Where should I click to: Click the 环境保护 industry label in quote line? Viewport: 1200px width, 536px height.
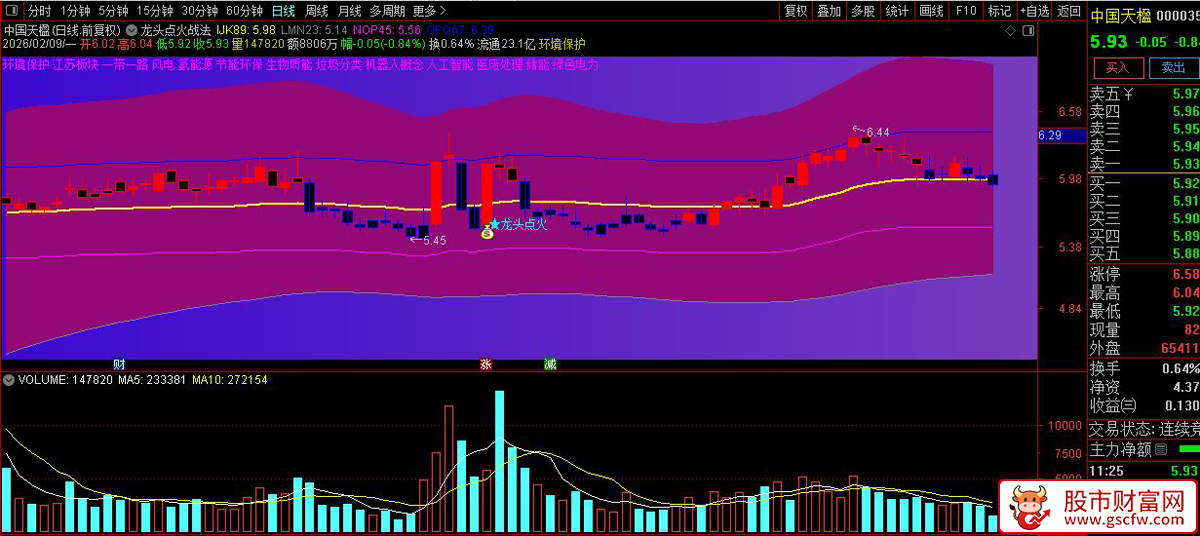tap(562, 44)
